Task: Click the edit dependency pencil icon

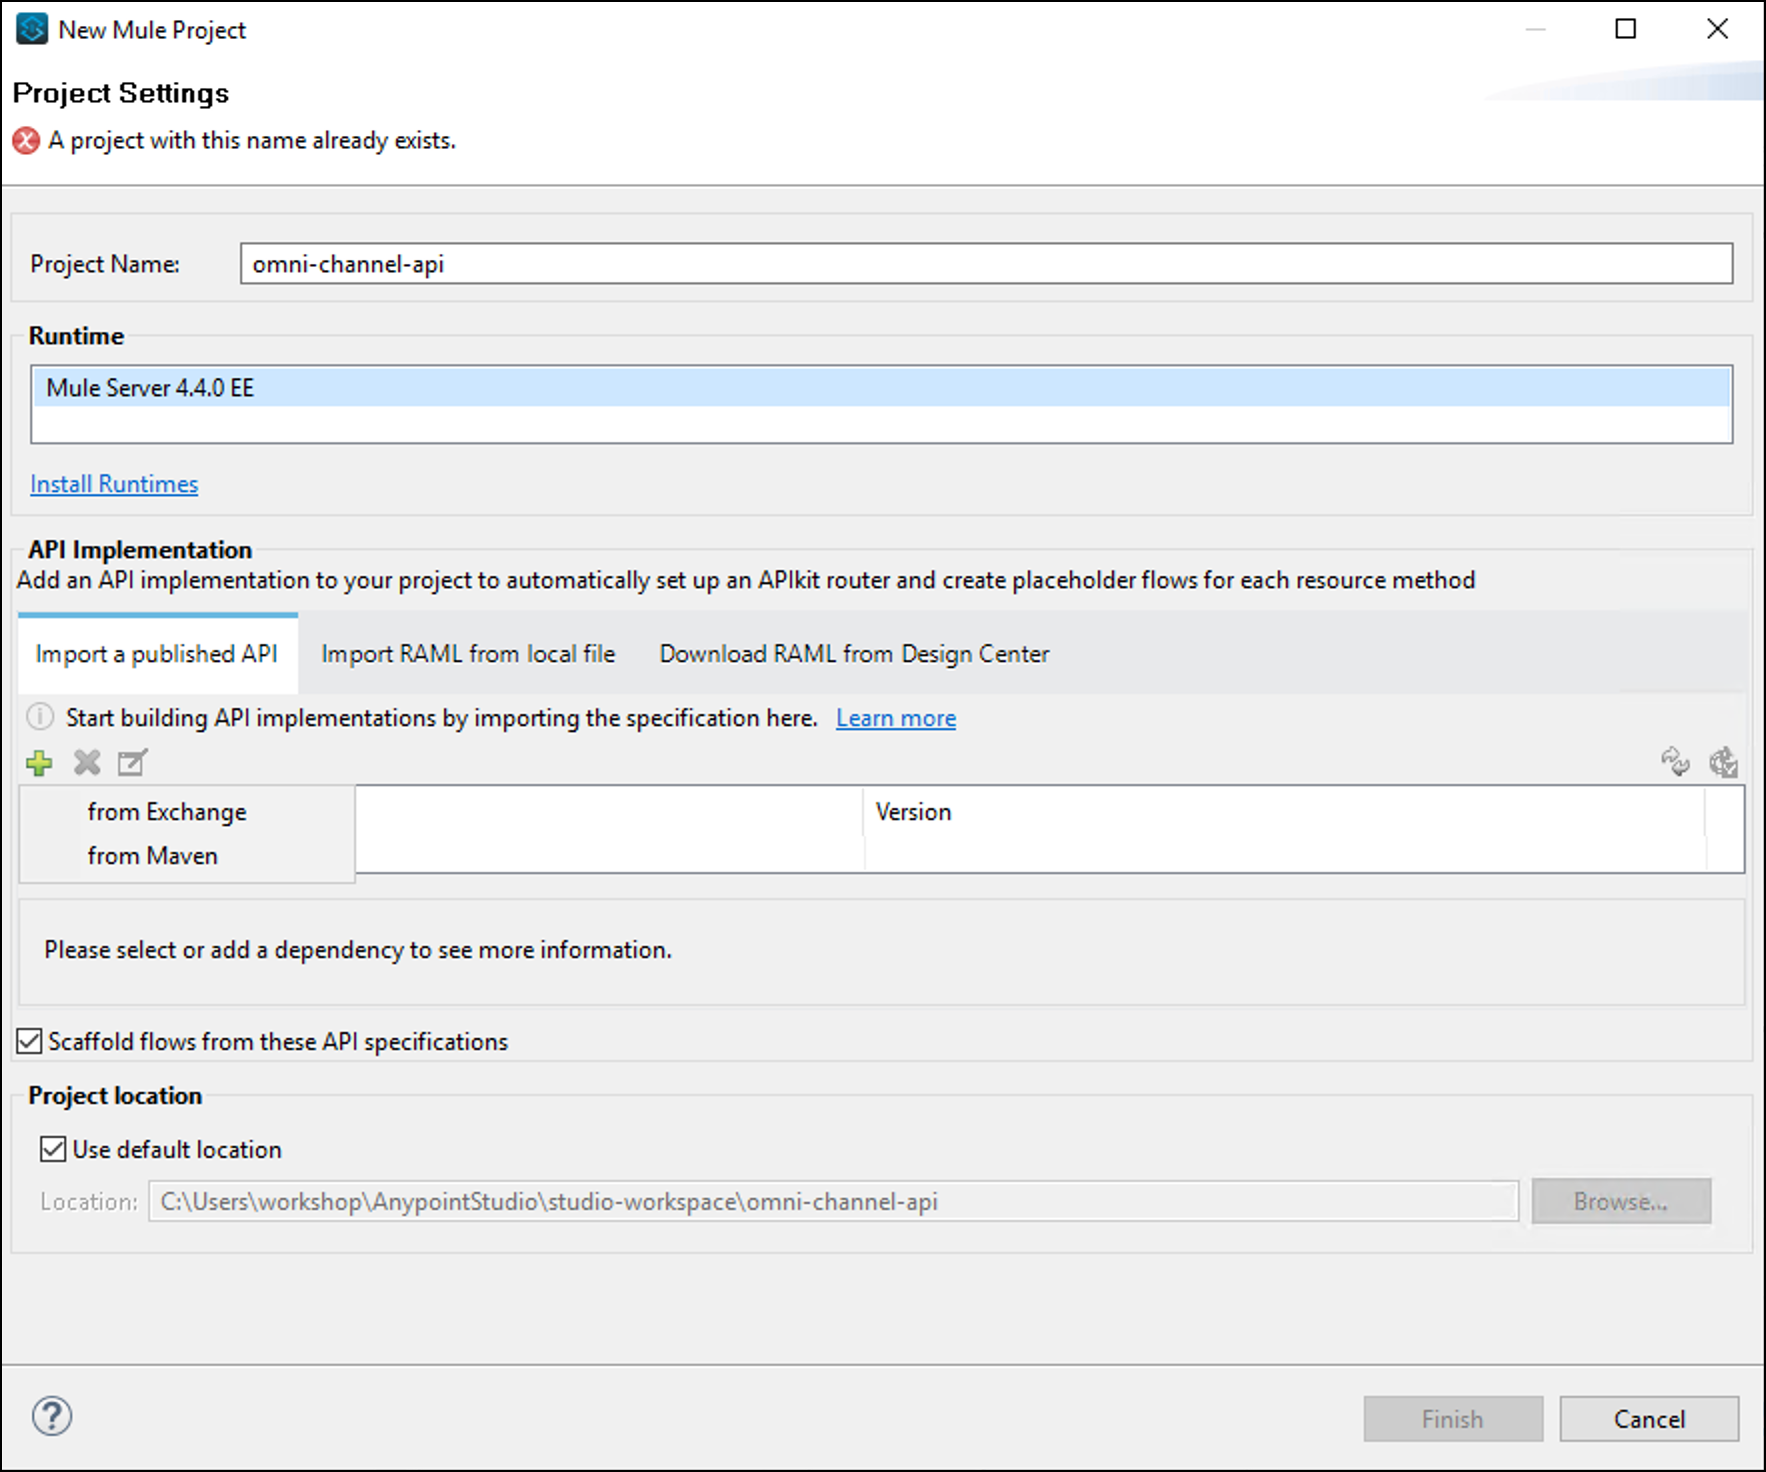Action: point(132,763)
